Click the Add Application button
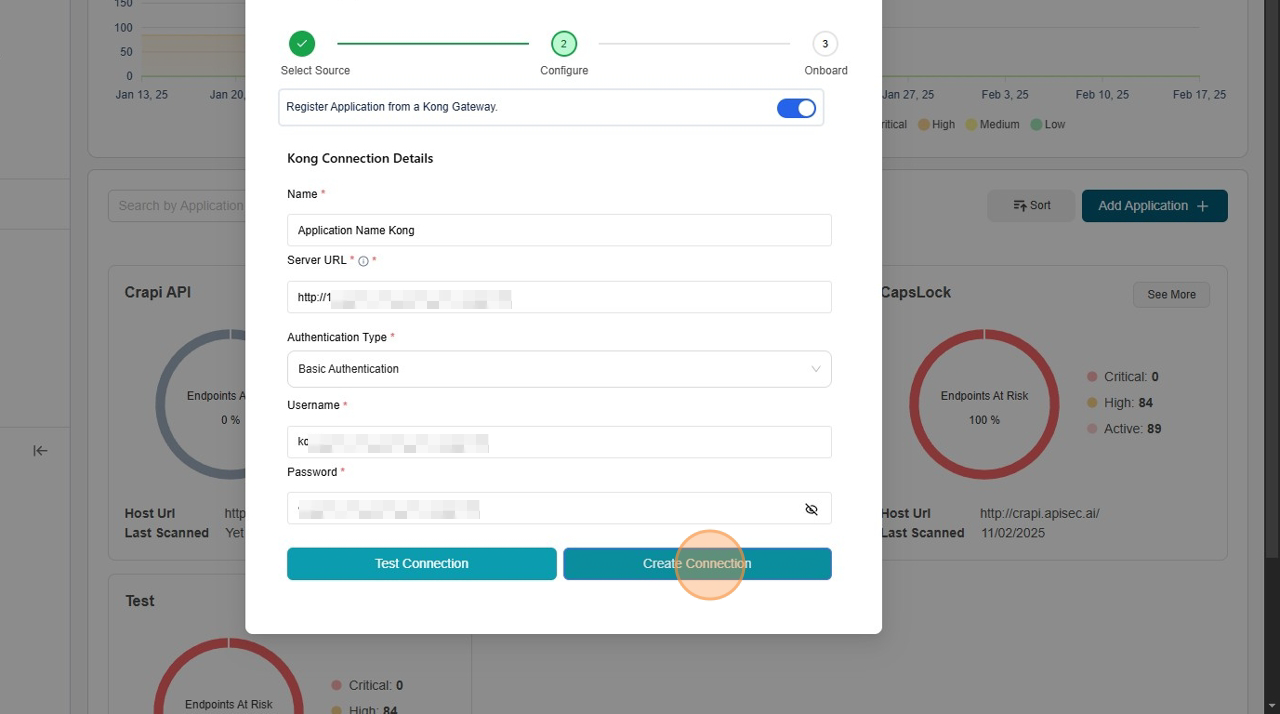1280x714 pixels. tap(1154, 206)
